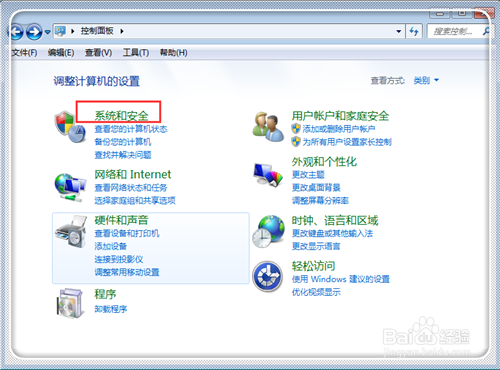Click the Control Panel icon in address bar
Image resolution: width=500 pixels, height=370 pixels.
click(60, 31)
